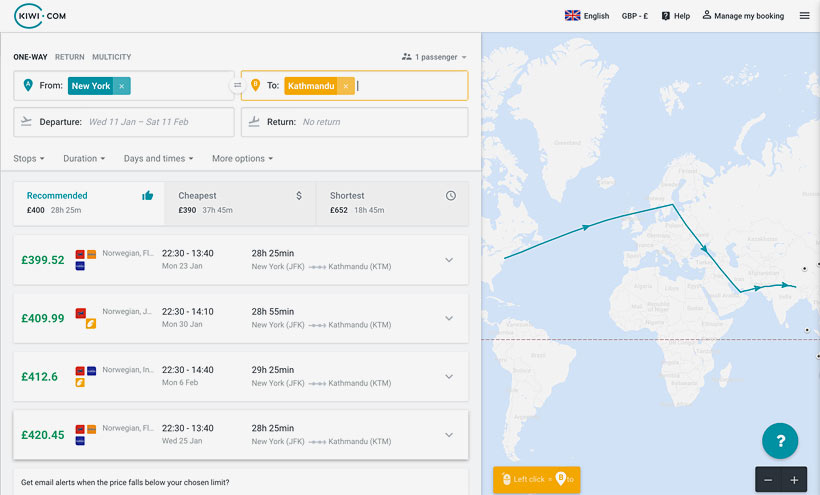Viewport: 820px width, 495px height.
Task: Expand the £409.99 flight details
Action: [x=449, y=318]
